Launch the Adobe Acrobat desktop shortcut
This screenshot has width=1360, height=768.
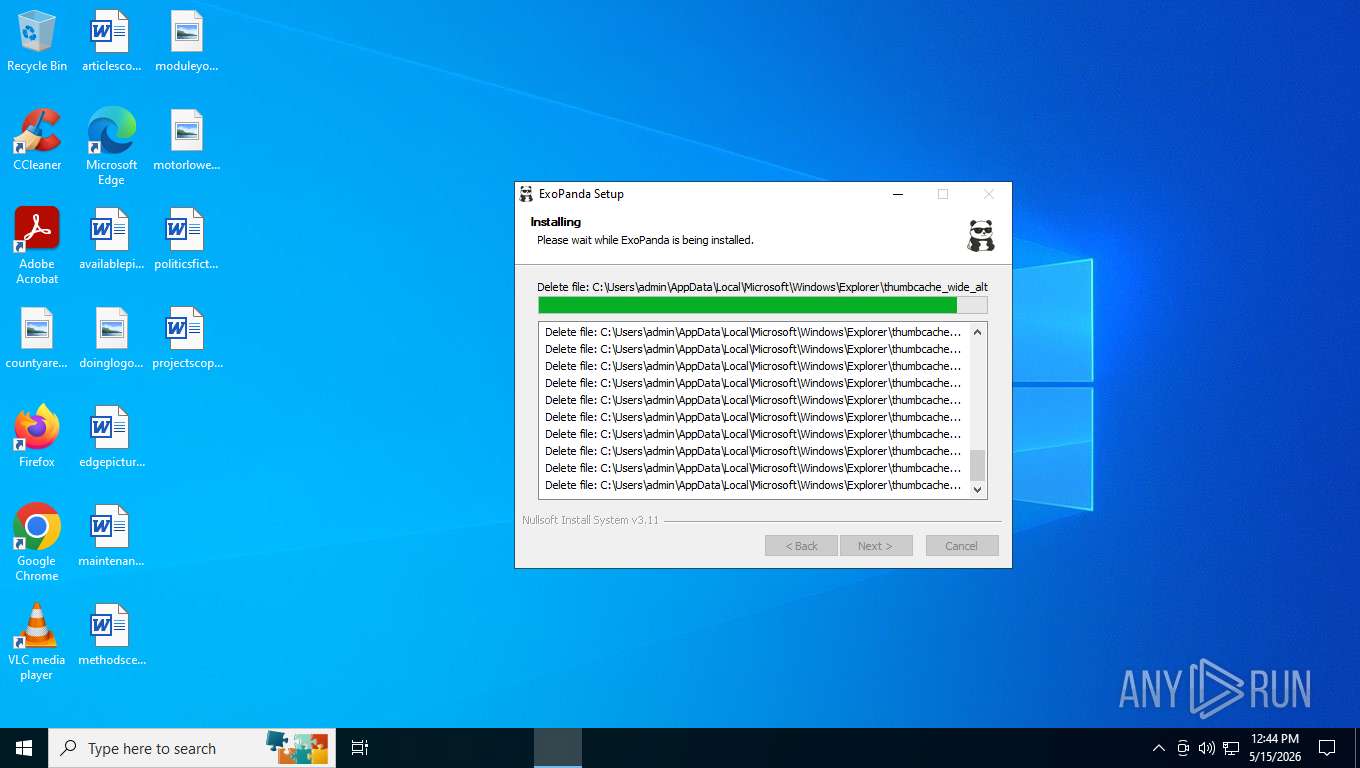[x=37, y=245]
